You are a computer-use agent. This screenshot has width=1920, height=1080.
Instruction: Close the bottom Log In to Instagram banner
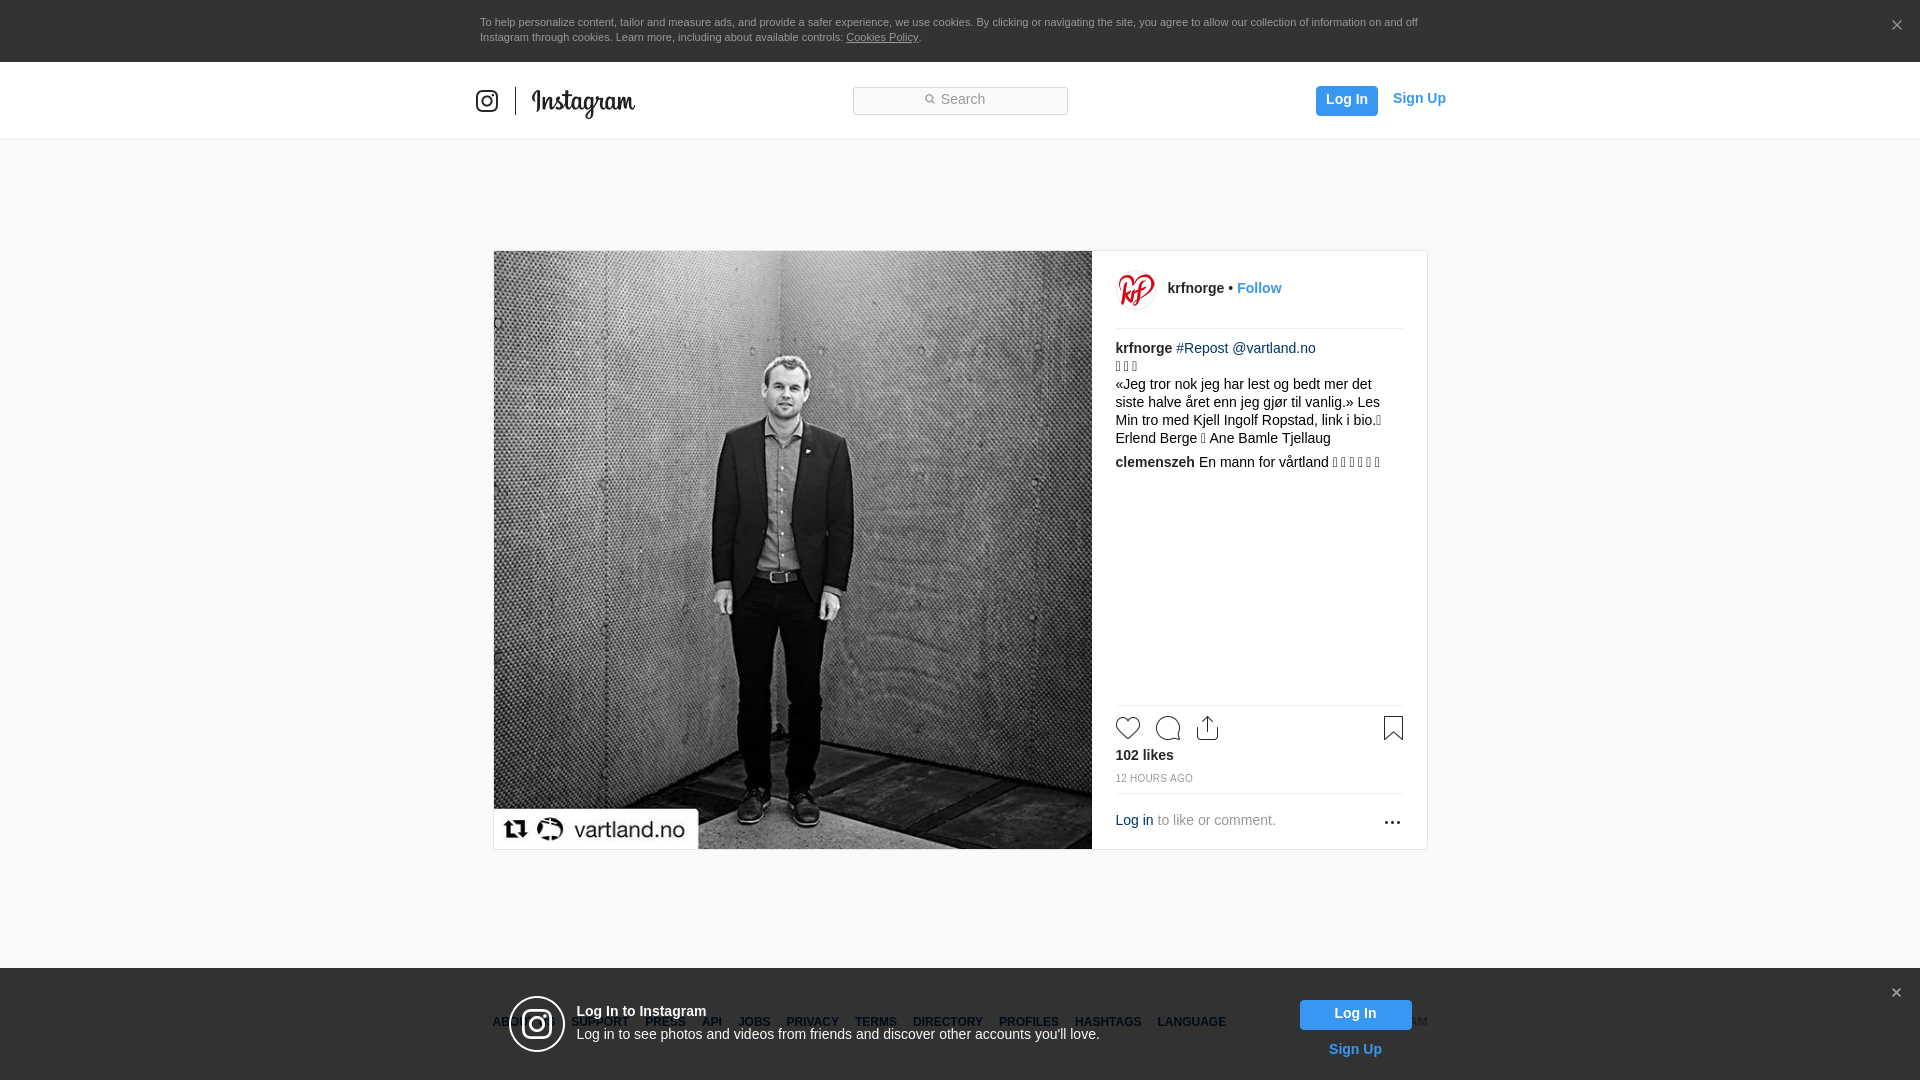tap(1896, 993)
